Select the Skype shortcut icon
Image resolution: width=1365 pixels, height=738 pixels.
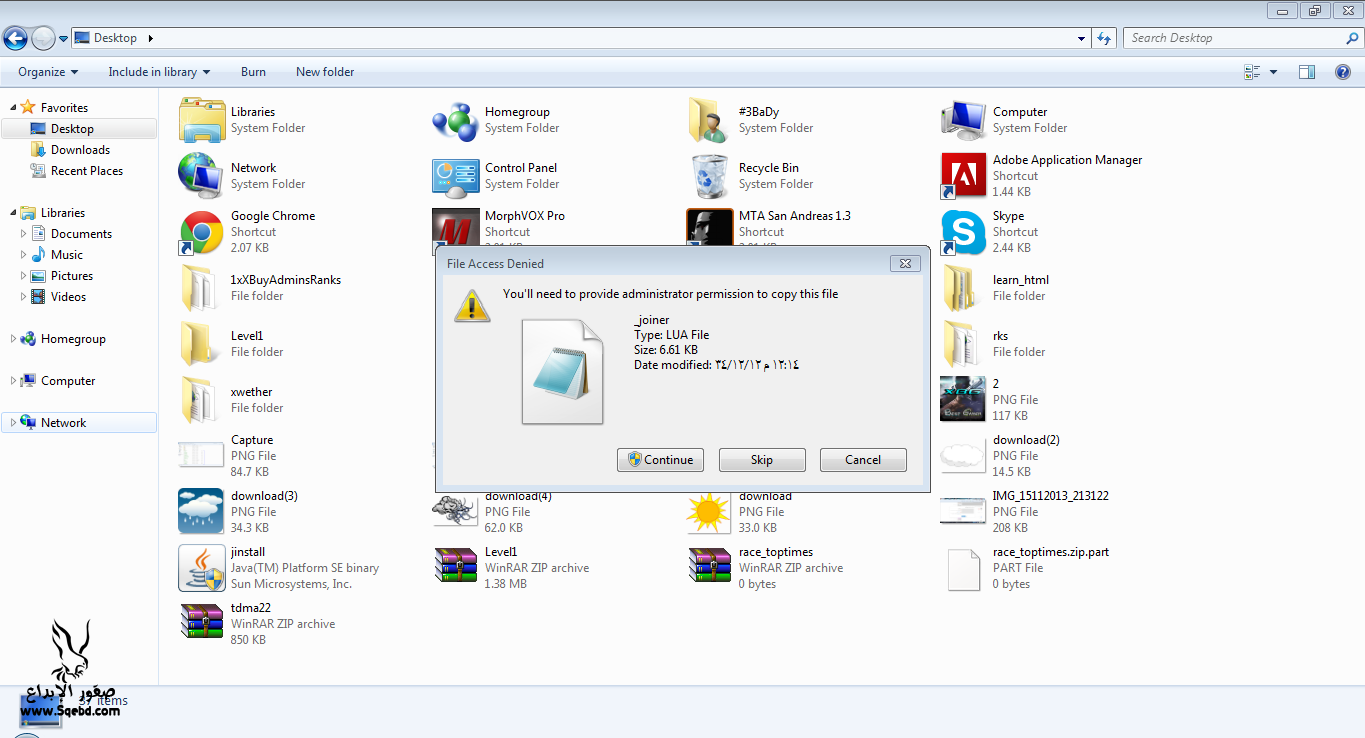click(963, 232)
